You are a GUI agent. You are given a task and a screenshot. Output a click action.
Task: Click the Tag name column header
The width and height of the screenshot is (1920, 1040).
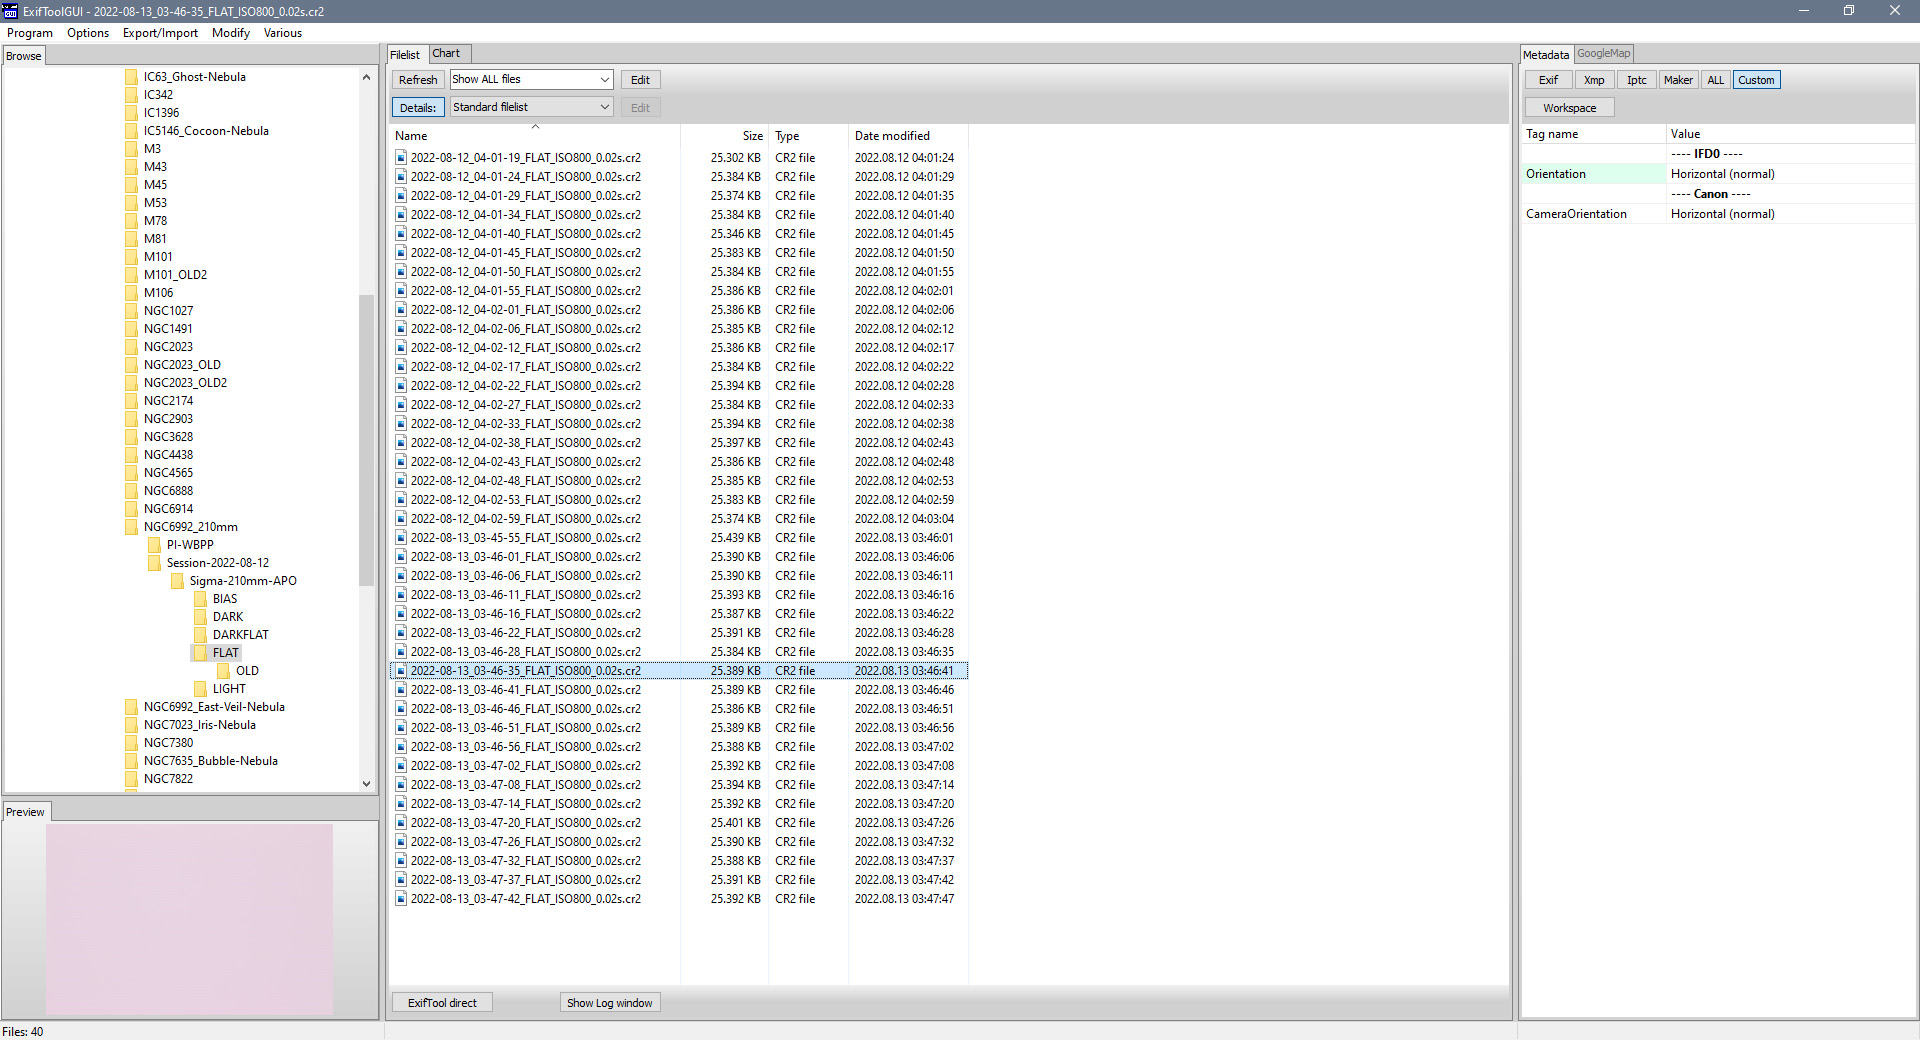1594,134
